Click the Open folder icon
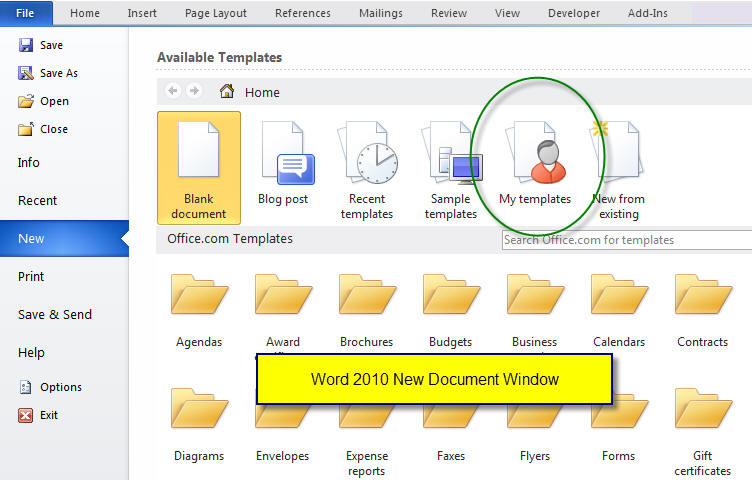The height and width of the screenshot is (480, 752). click(26, 101)
